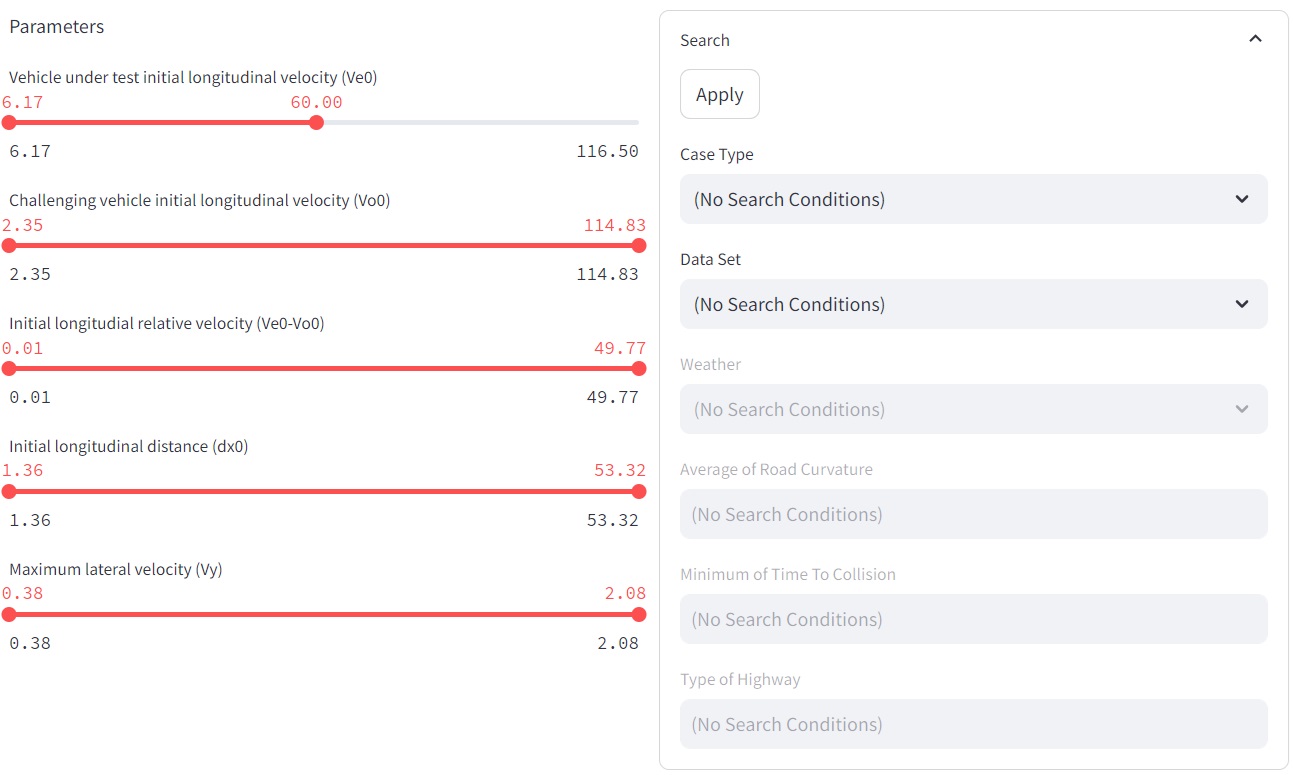Click the Vo0 slider minimum handle at 2.35
Viewport: 1293px width, 775px height.
[x=9, y=245]
